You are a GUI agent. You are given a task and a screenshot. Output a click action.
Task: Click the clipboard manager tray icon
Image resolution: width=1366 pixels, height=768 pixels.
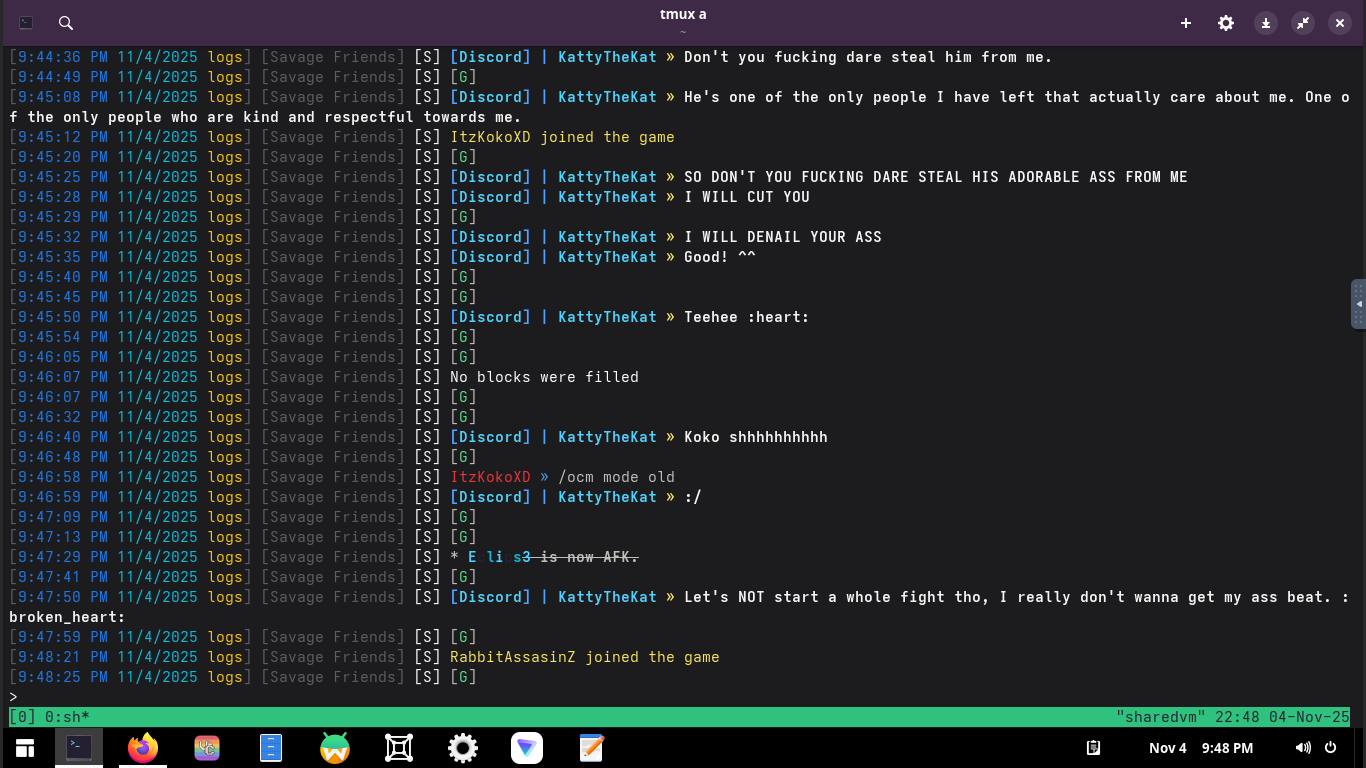[x=1094, y=748]
